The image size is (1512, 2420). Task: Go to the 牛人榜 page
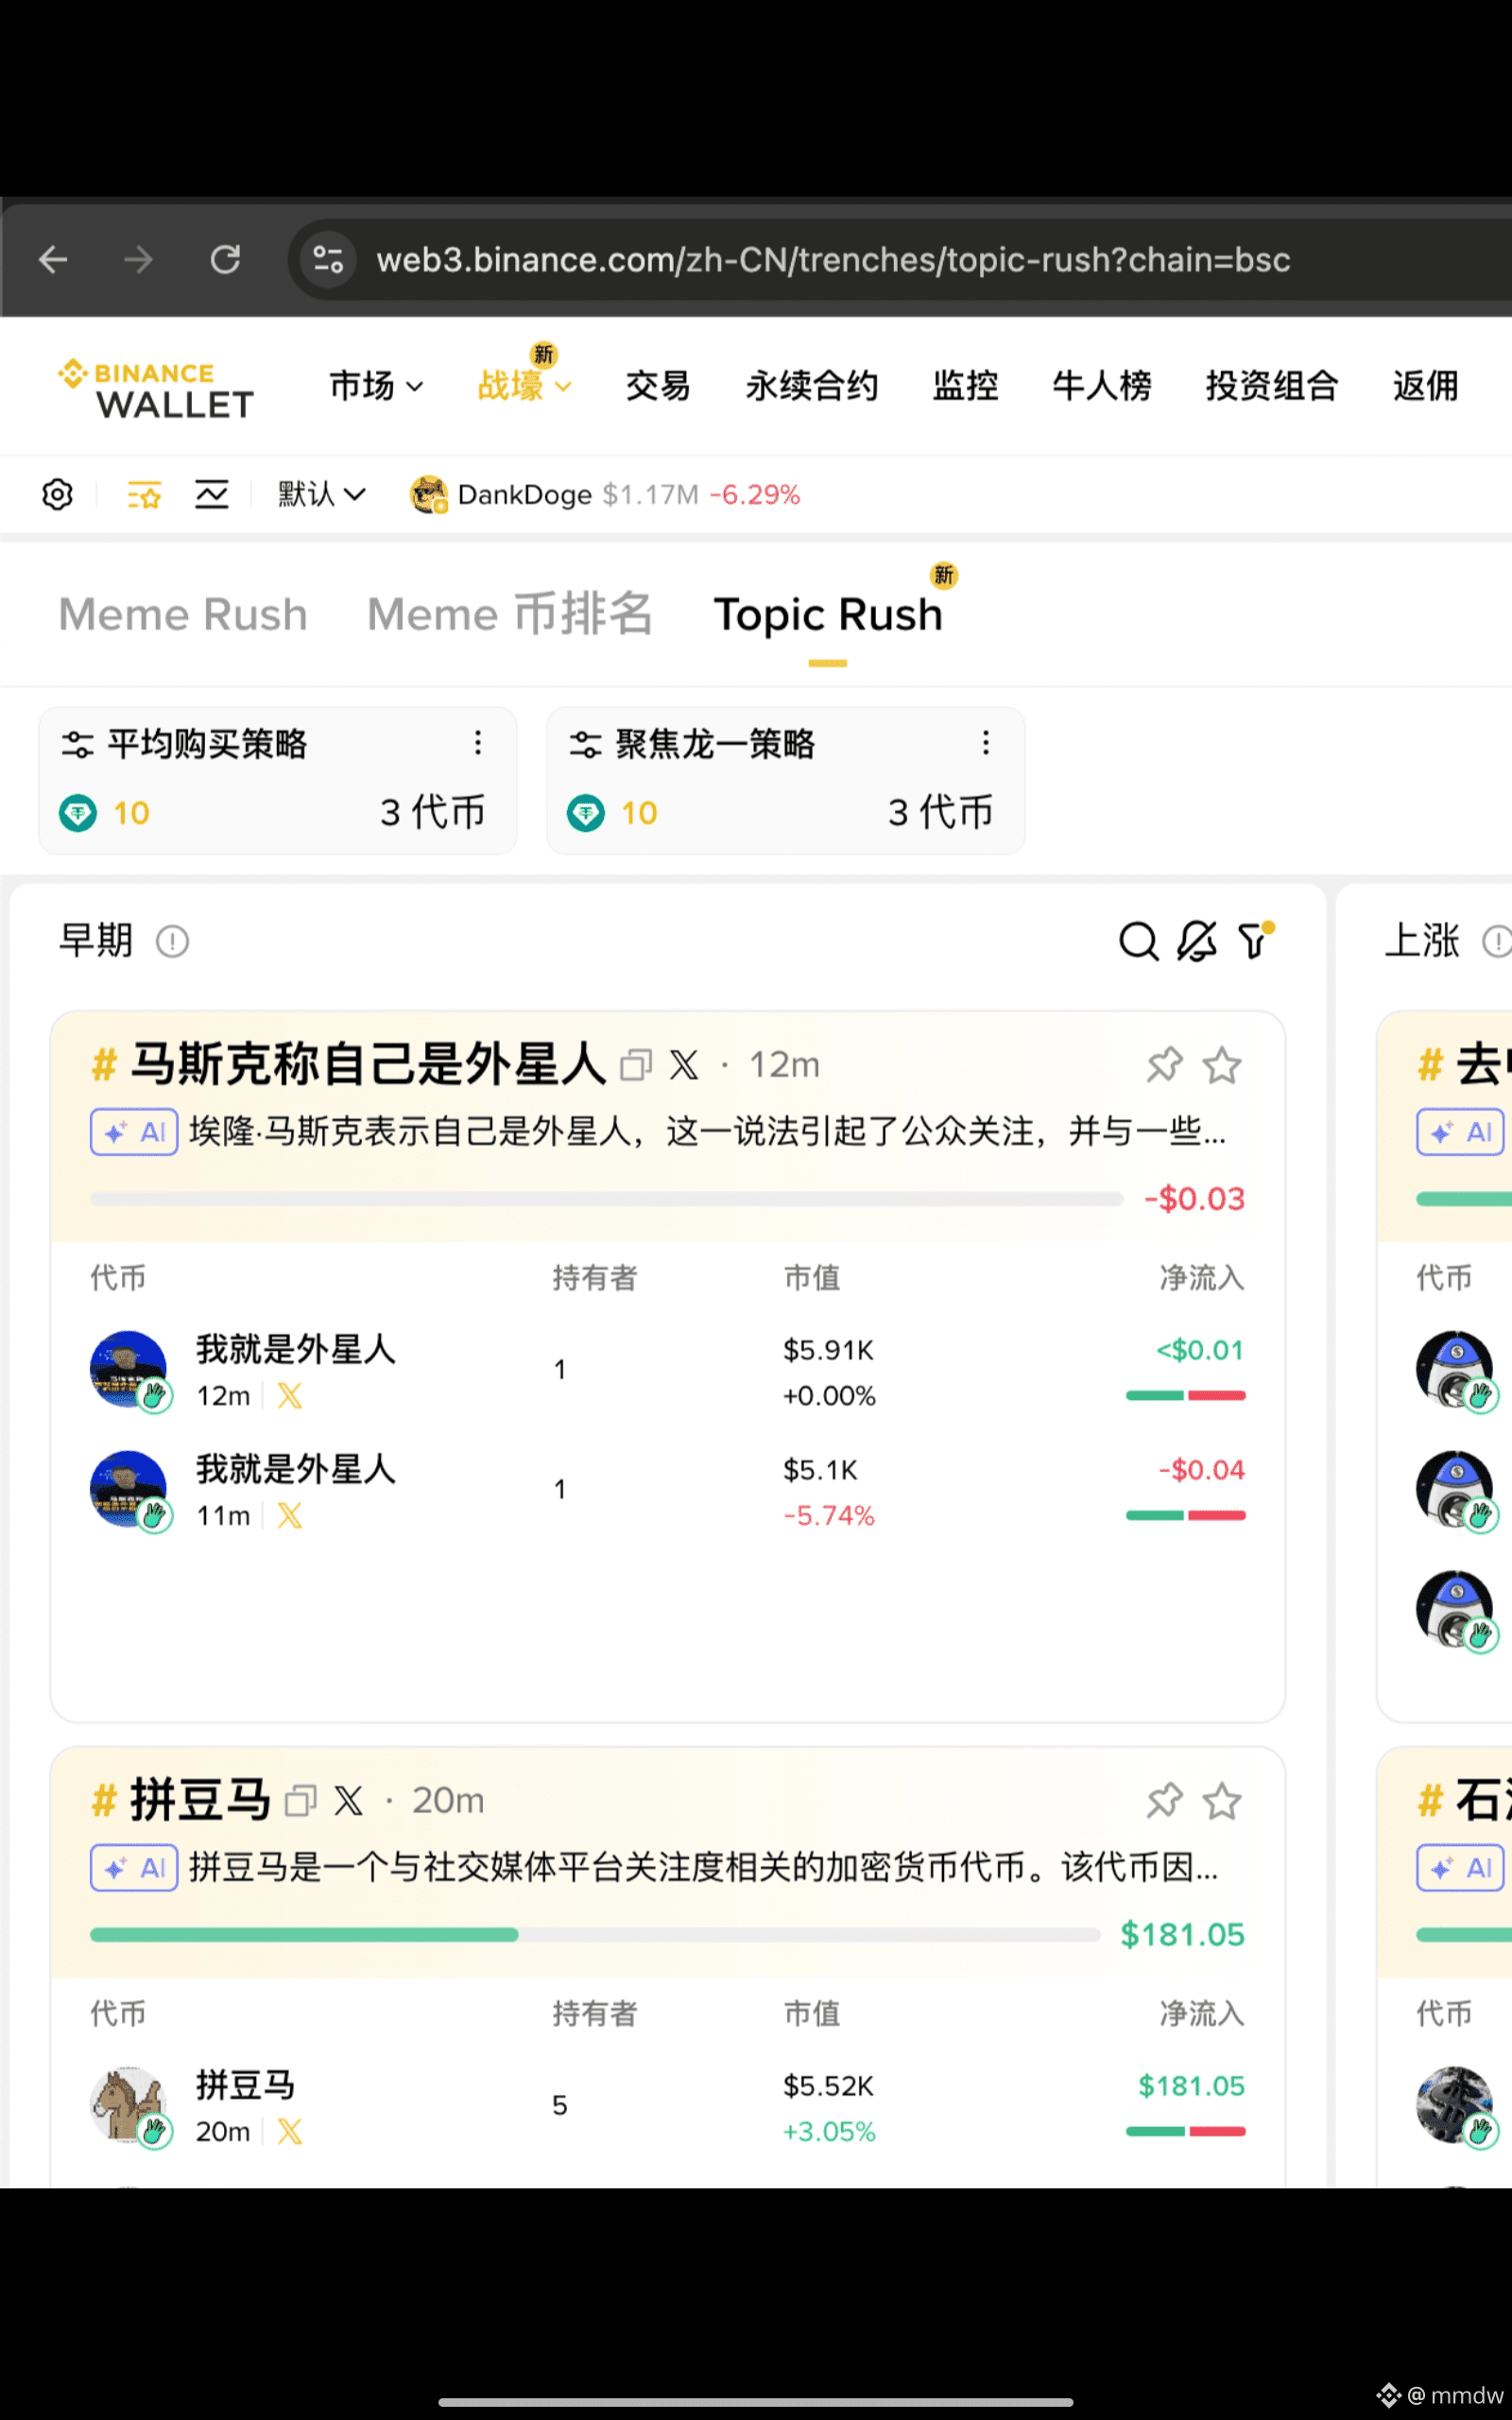(x=1102, y=386)
